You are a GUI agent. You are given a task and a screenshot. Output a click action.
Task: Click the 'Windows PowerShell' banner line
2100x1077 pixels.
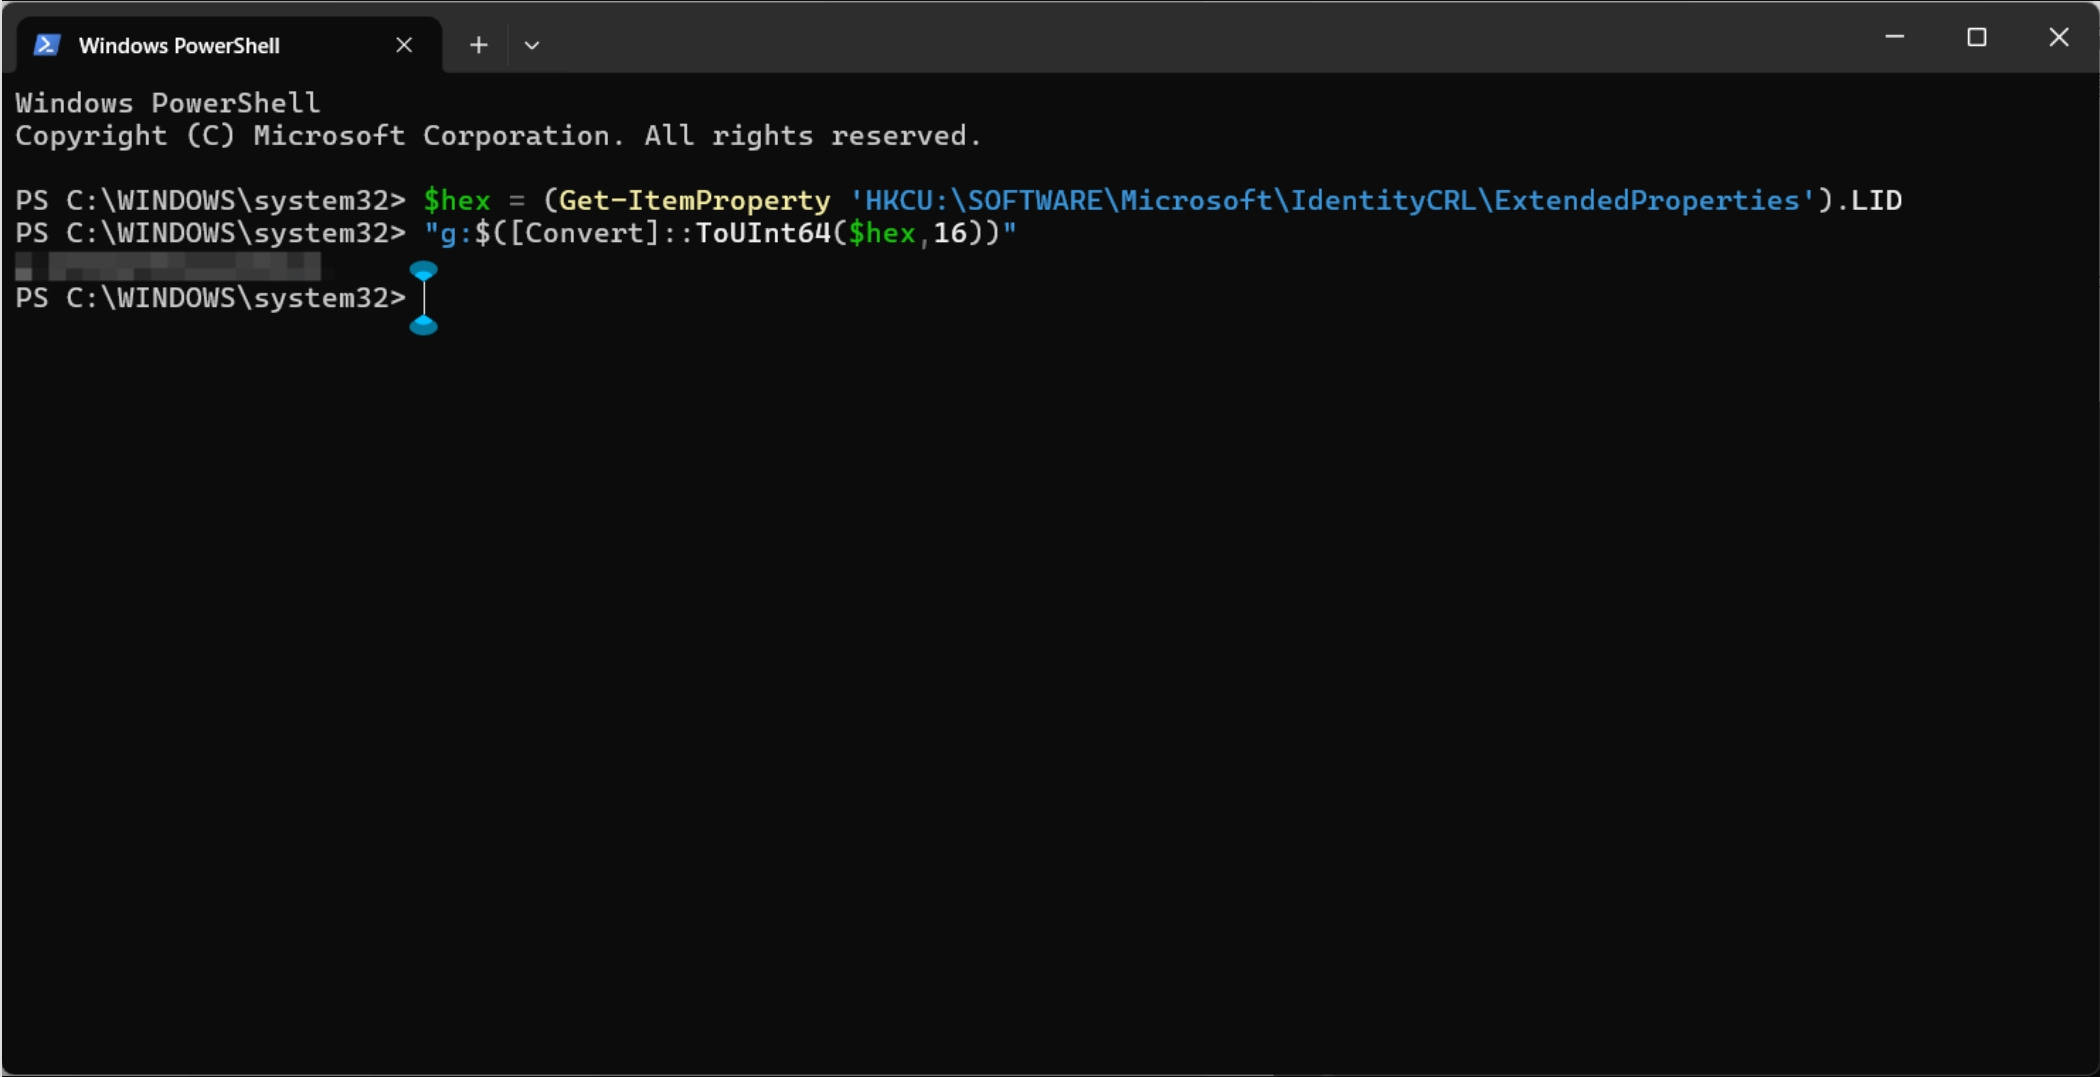168,103
